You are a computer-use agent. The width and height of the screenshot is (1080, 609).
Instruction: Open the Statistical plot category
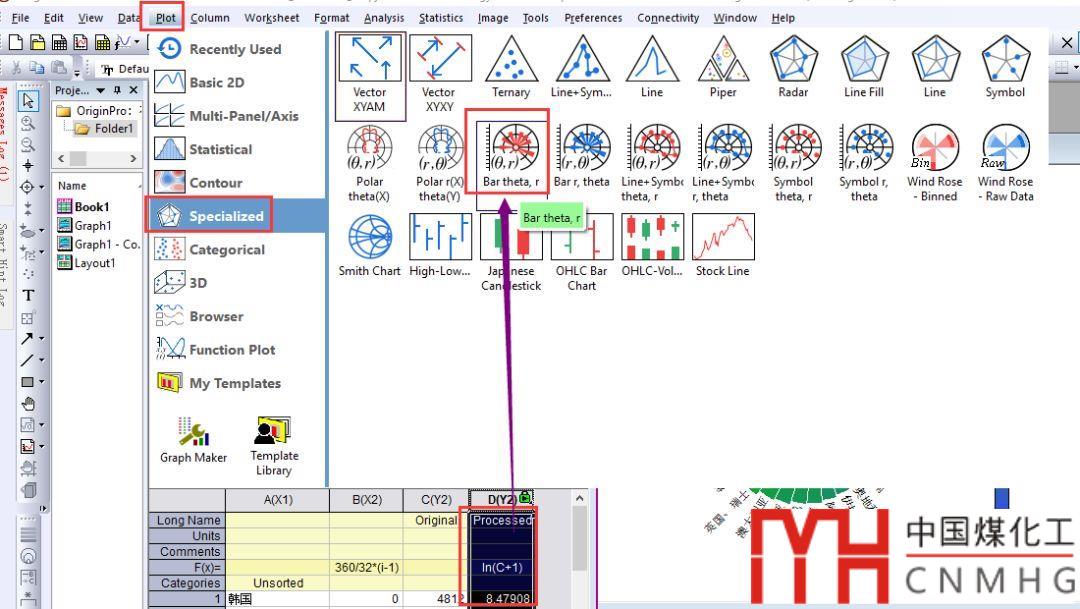coord(238,149)
